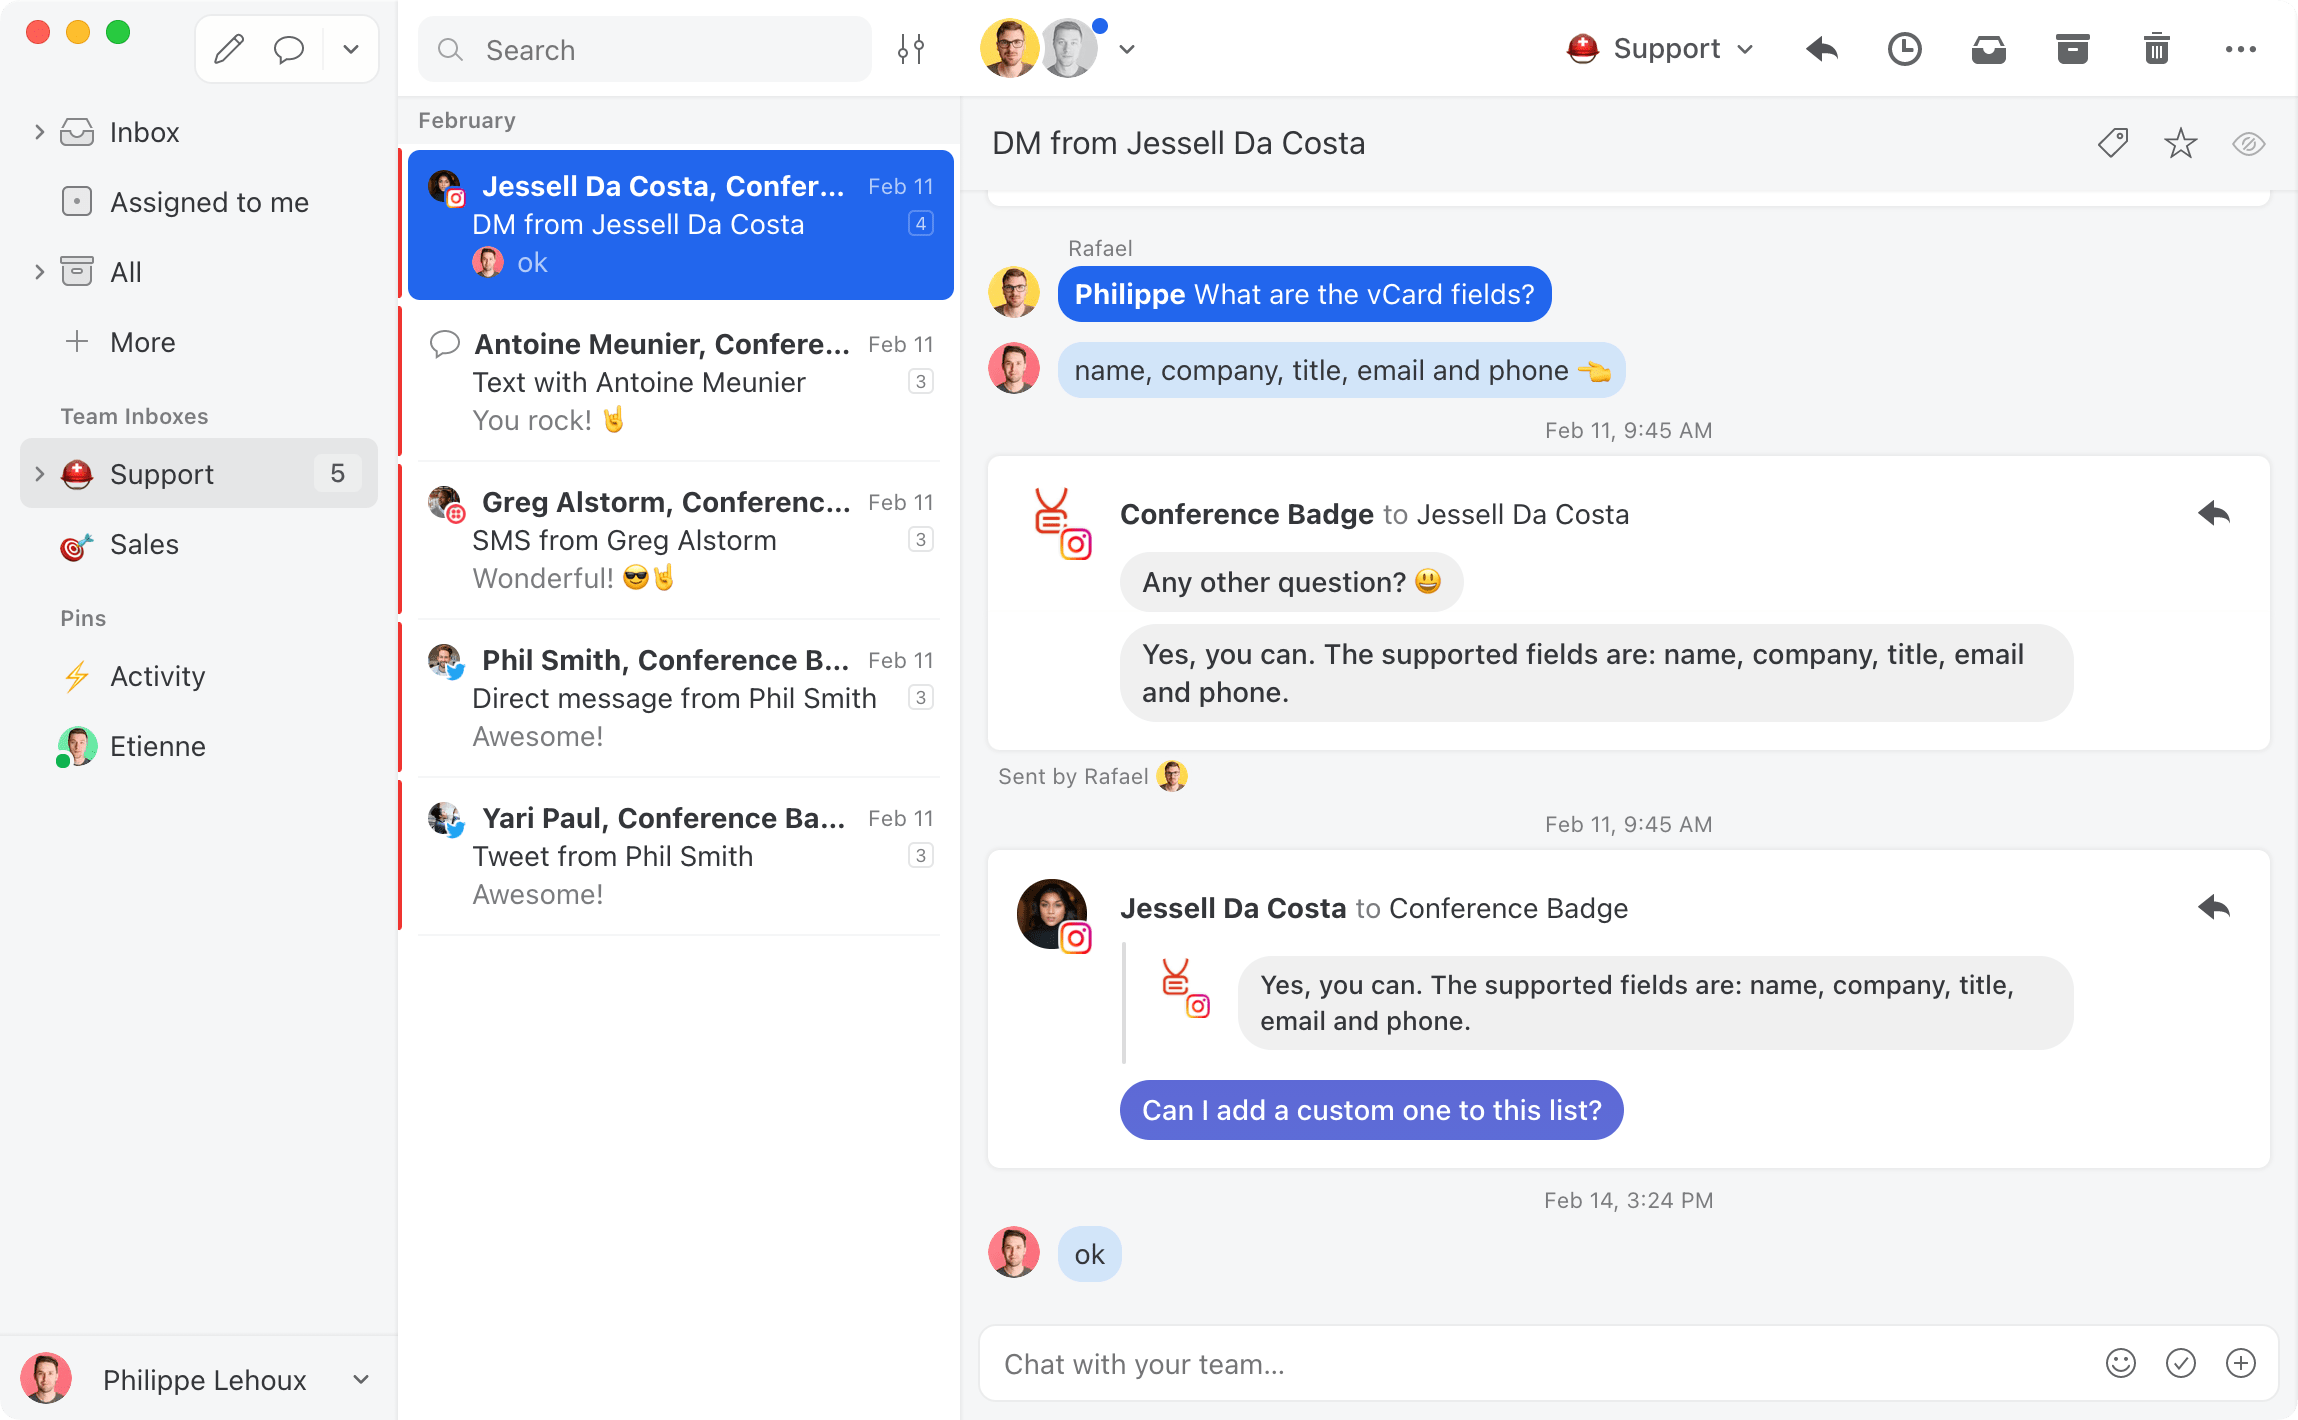Open the filter sliders icon
The height and width of the screenshot is (1420, 2298).
(911, 49)
